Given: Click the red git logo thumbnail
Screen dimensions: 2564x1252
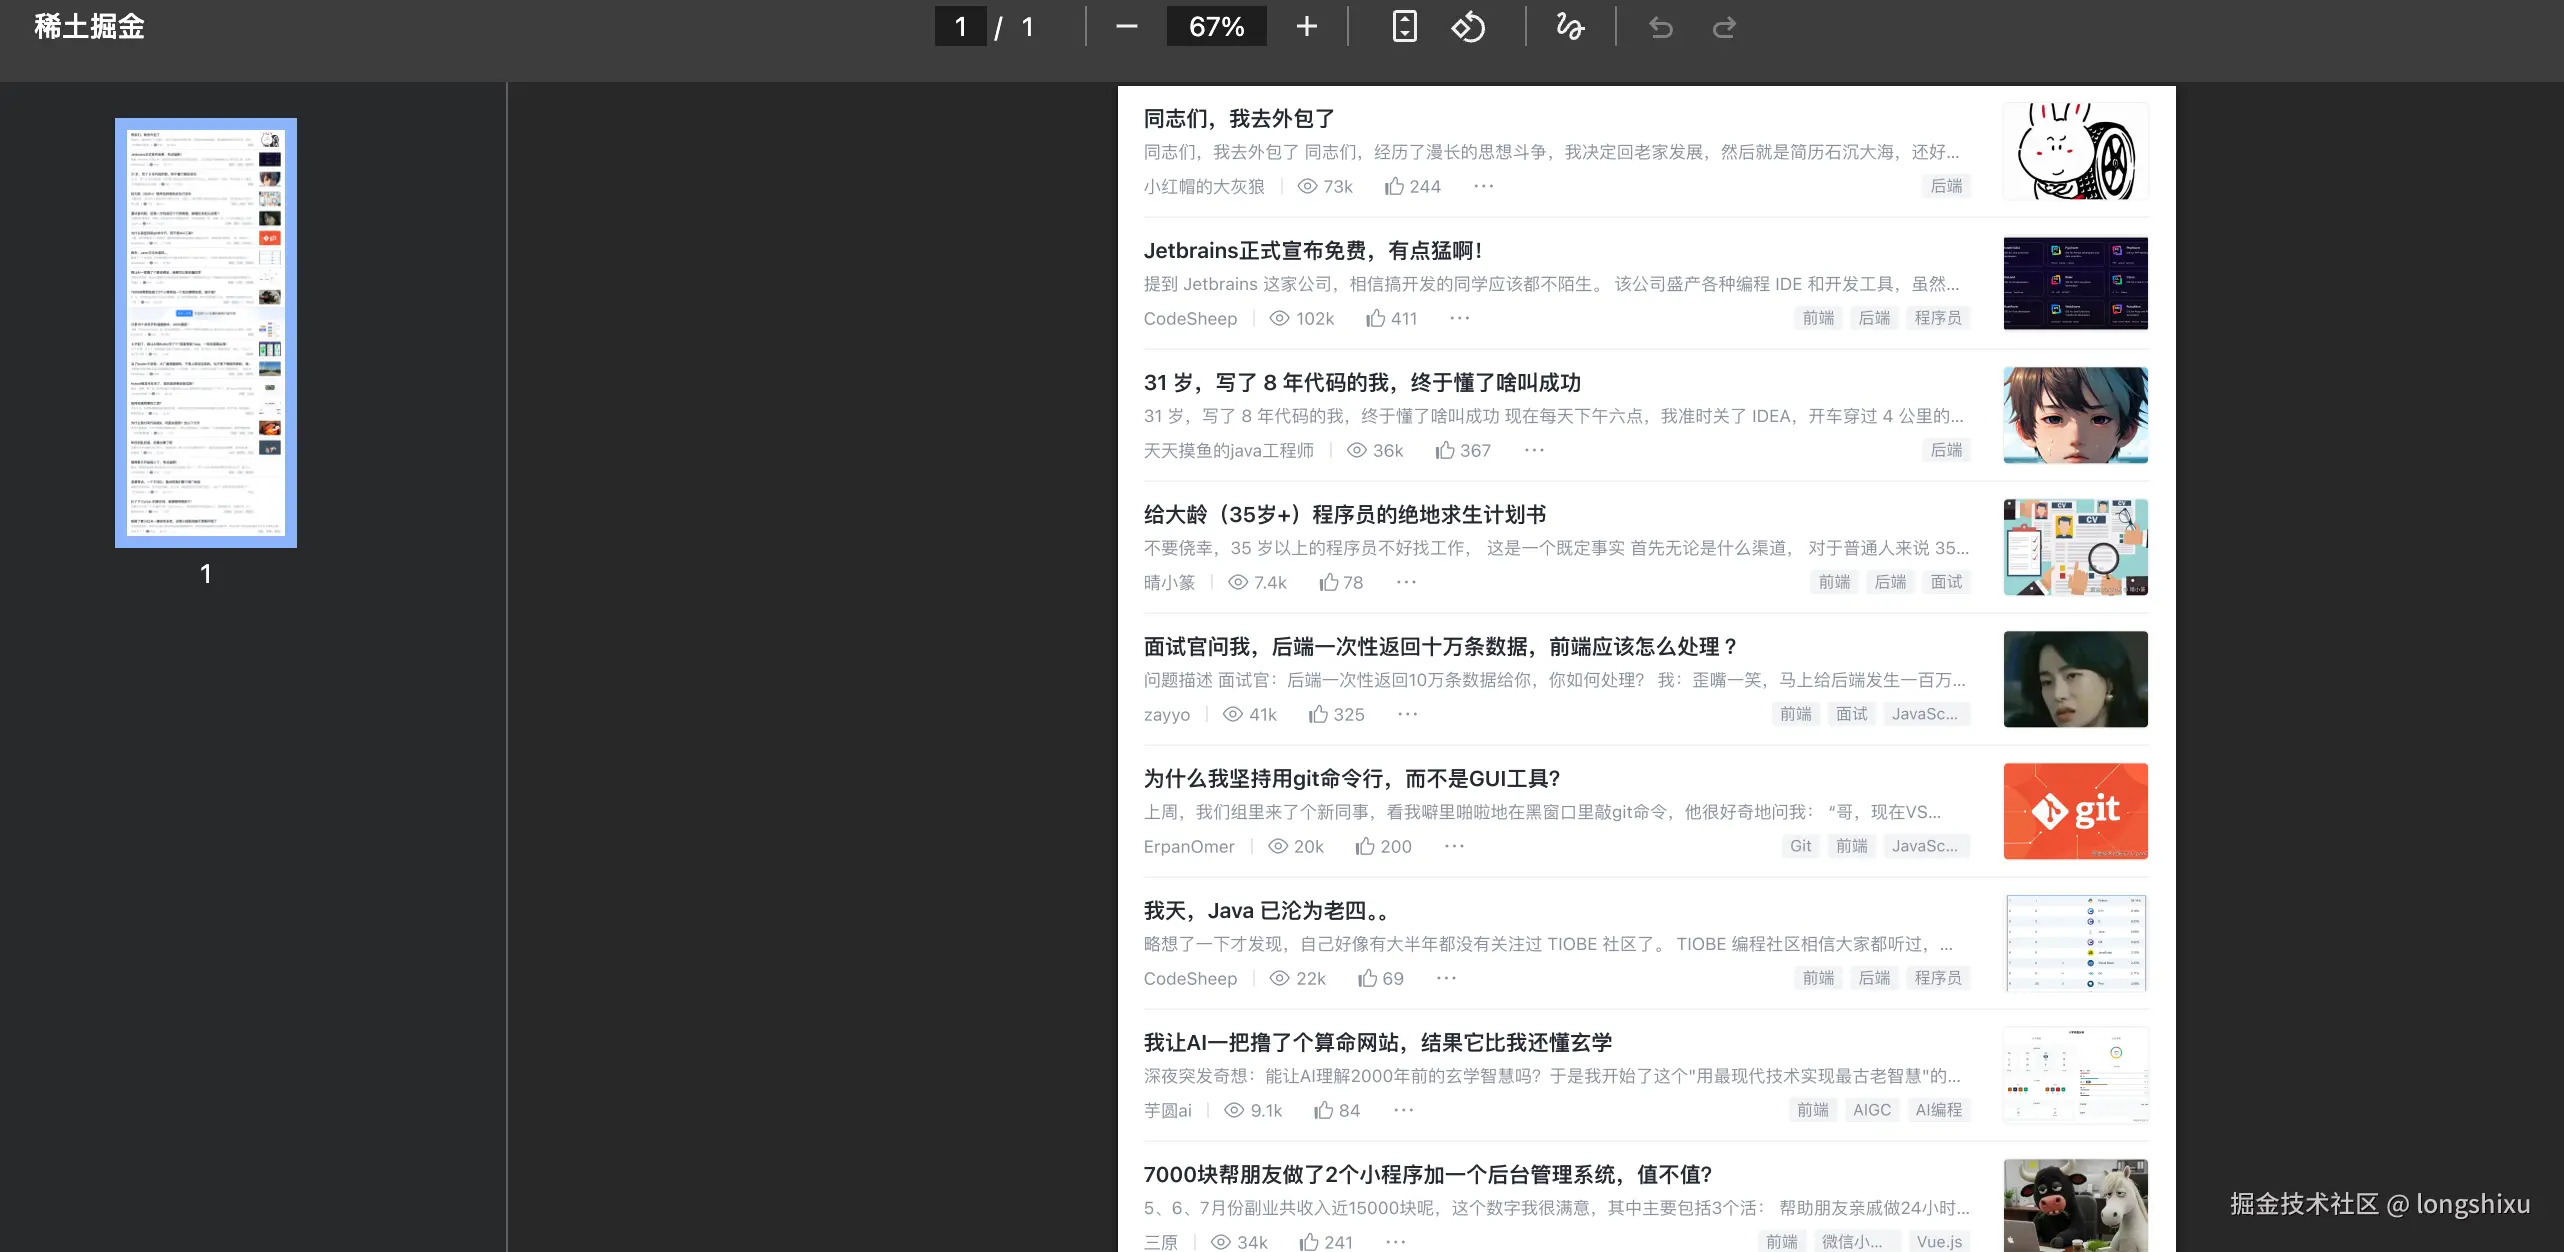Looking at the screenshot, I should click(2075, 811).
